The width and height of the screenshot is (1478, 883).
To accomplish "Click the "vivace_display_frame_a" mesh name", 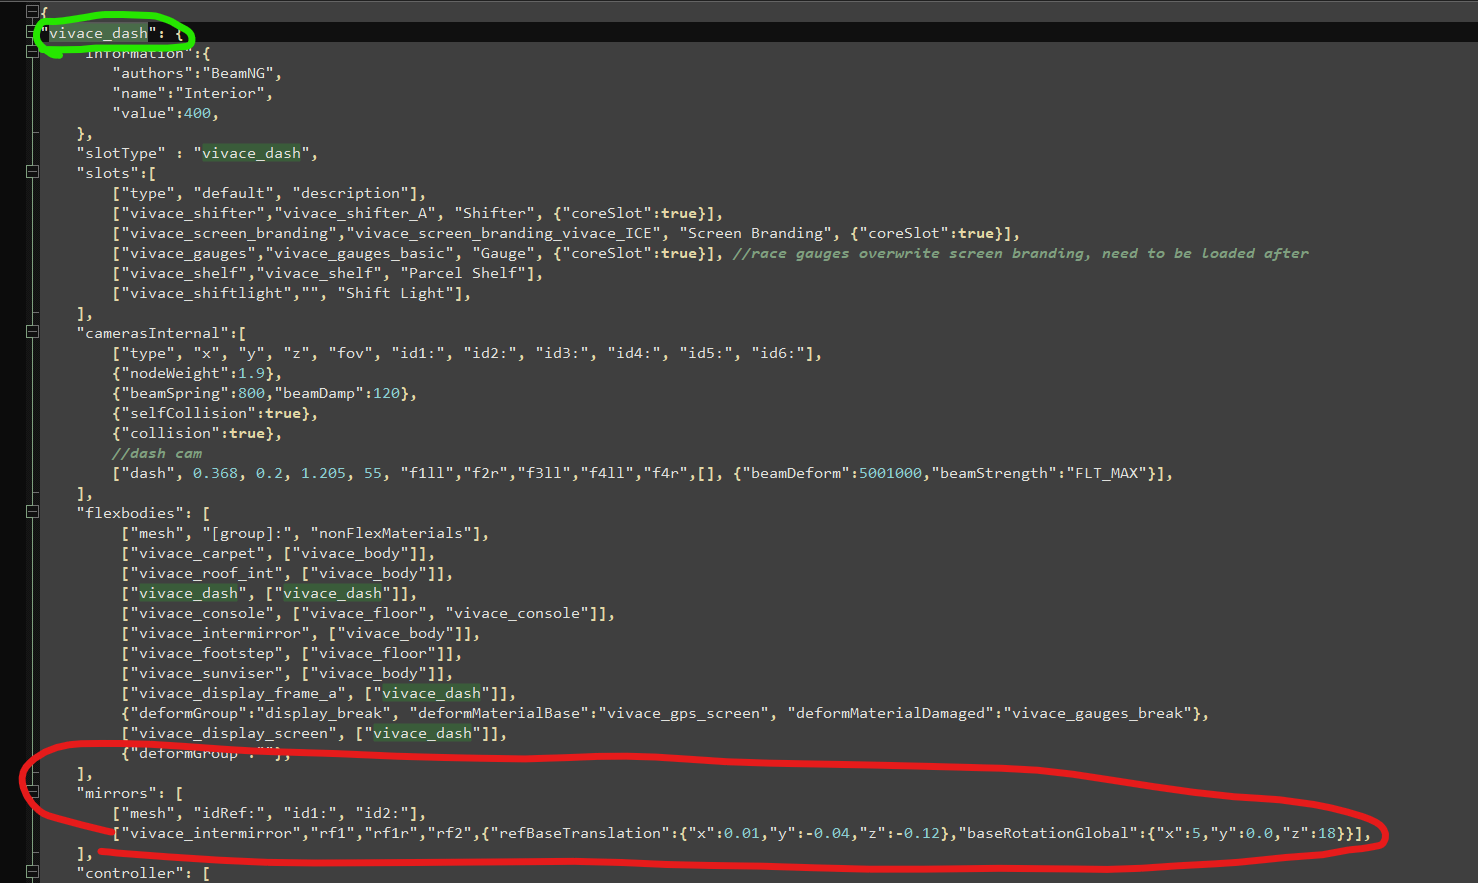I will [x=237, y=693].
